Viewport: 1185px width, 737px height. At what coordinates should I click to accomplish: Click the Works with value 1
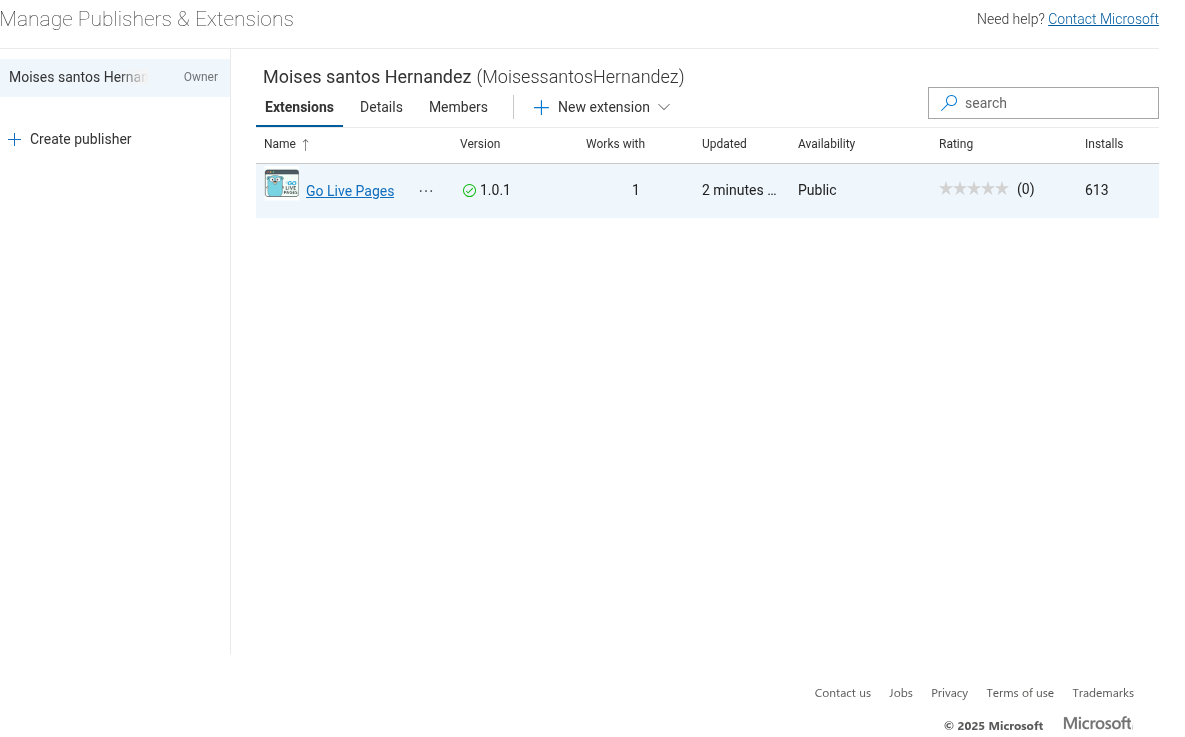[x=636, y=190]
